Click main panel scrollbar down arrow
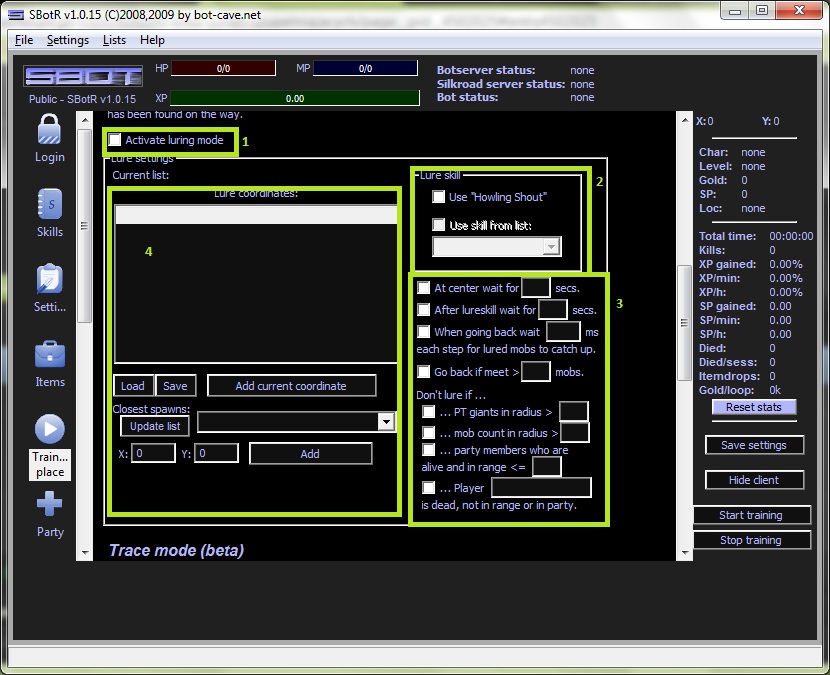This screenshot has height=675, width=830. click(684, 553)
